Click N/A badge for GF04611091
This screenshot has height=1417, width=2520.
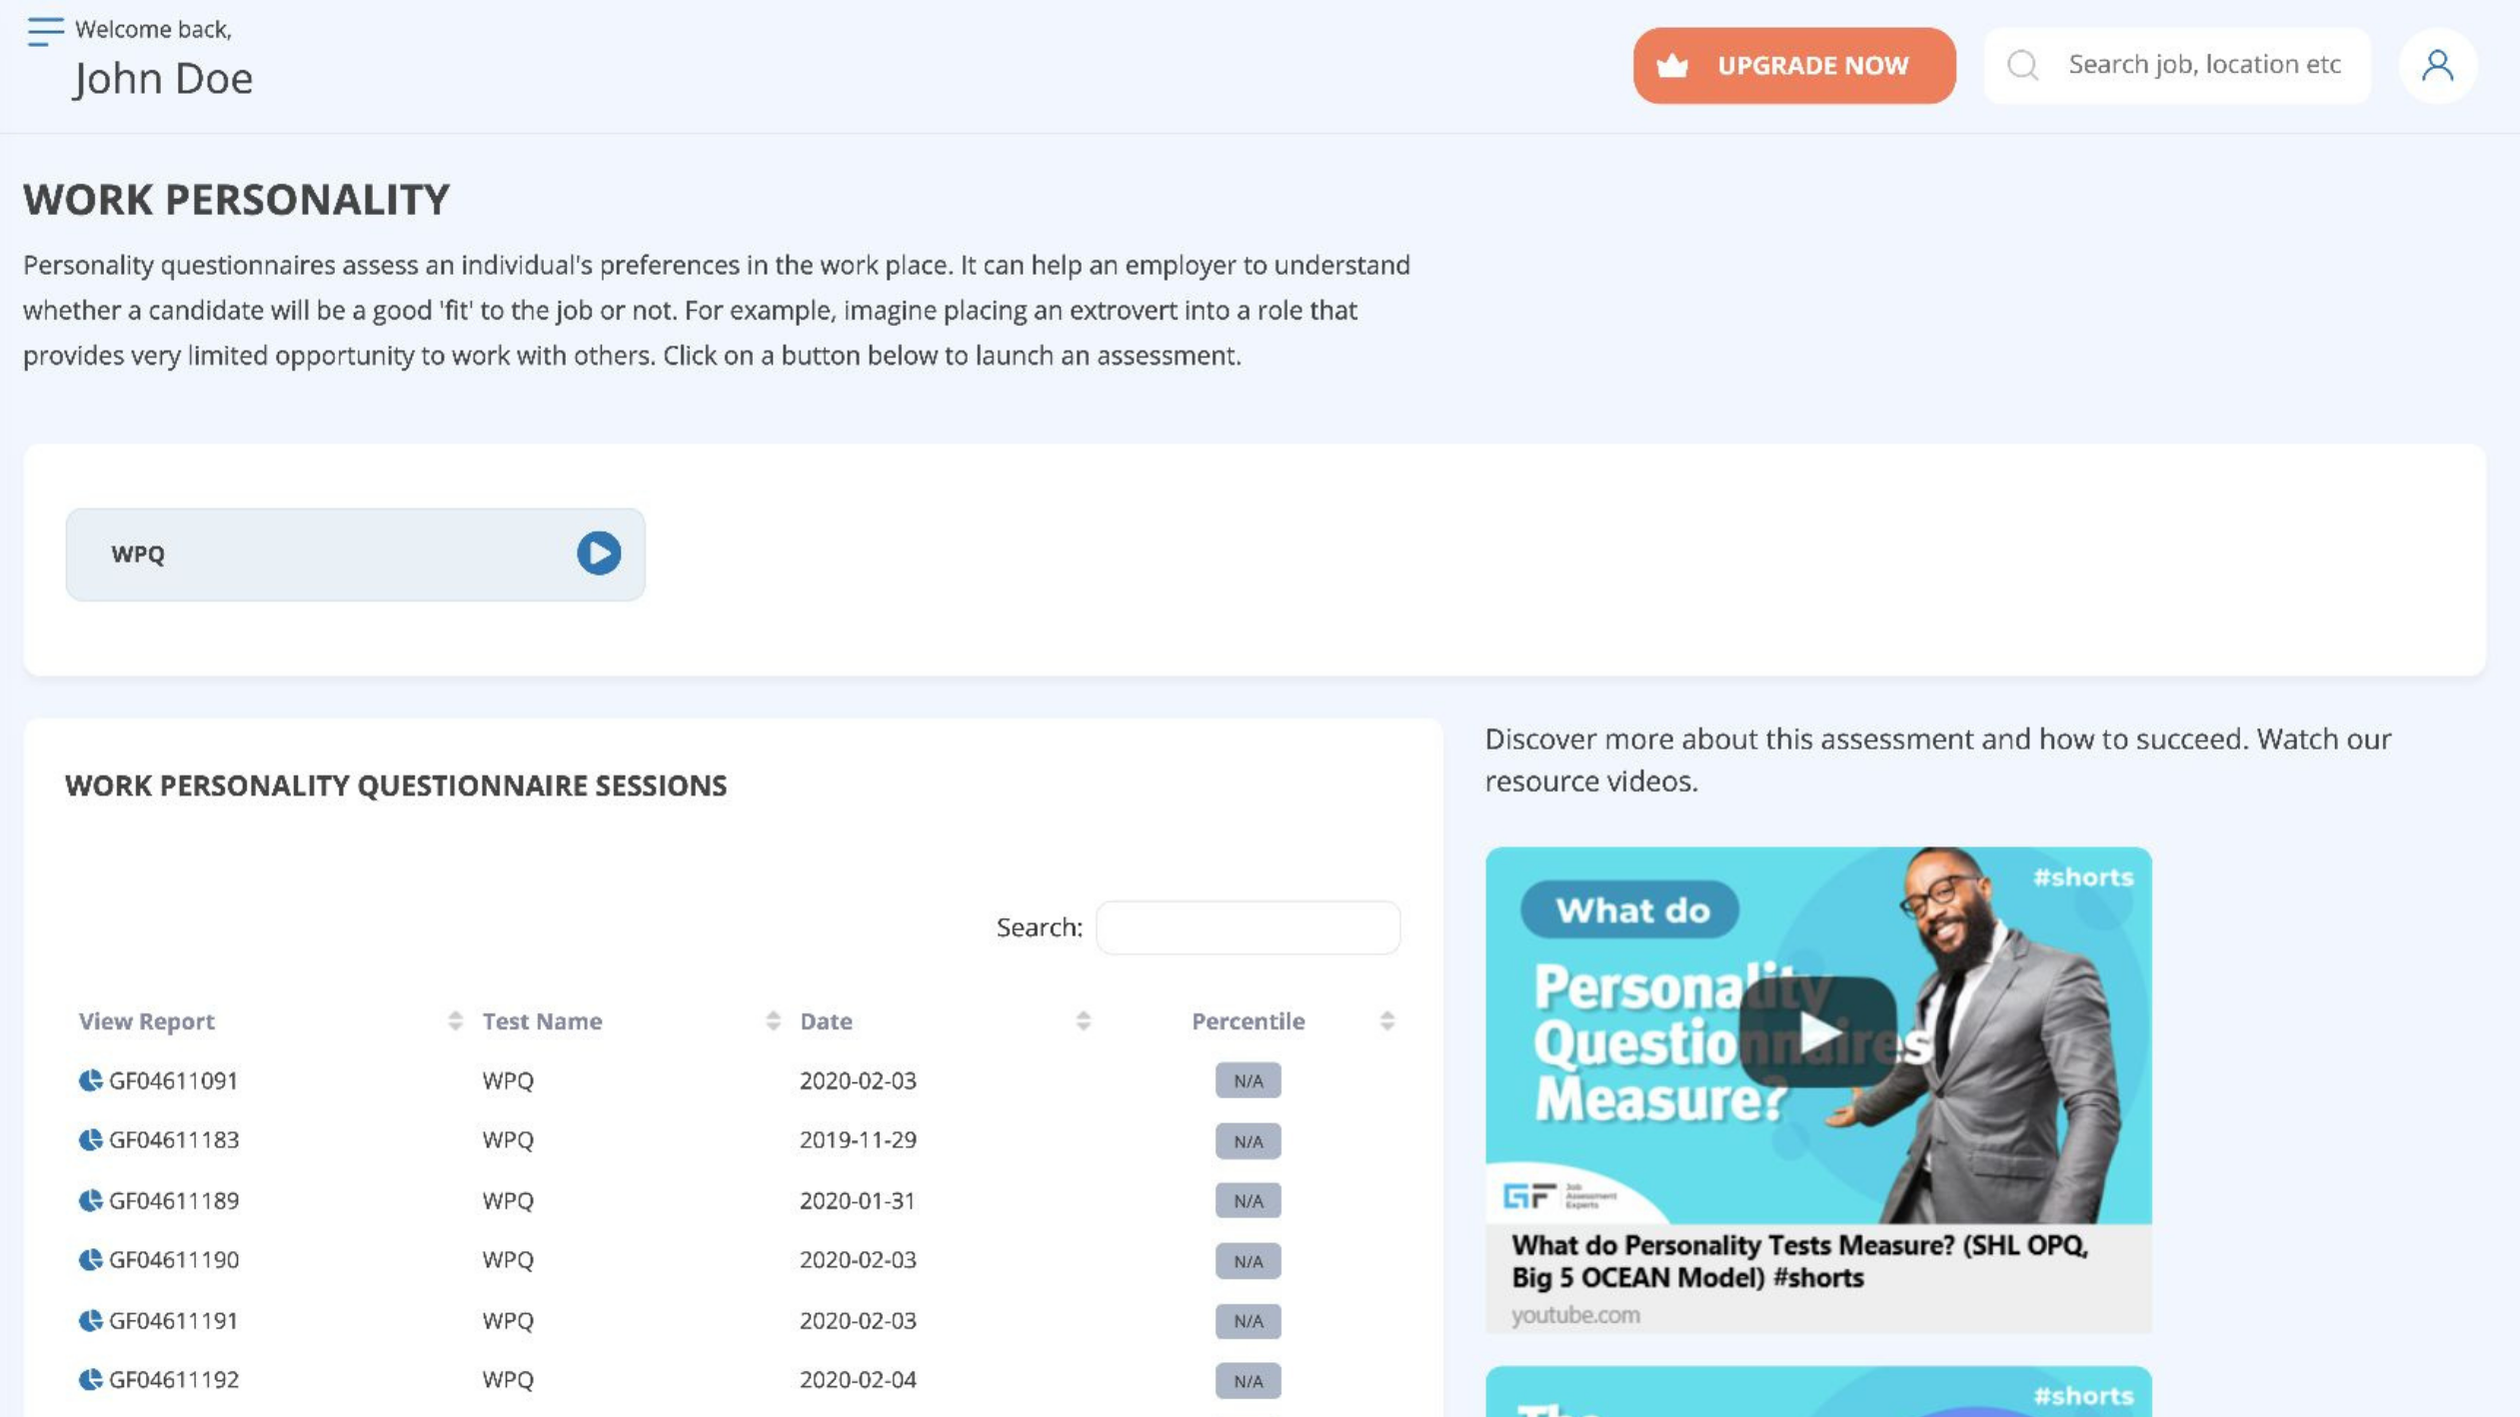(1248, 1081)
